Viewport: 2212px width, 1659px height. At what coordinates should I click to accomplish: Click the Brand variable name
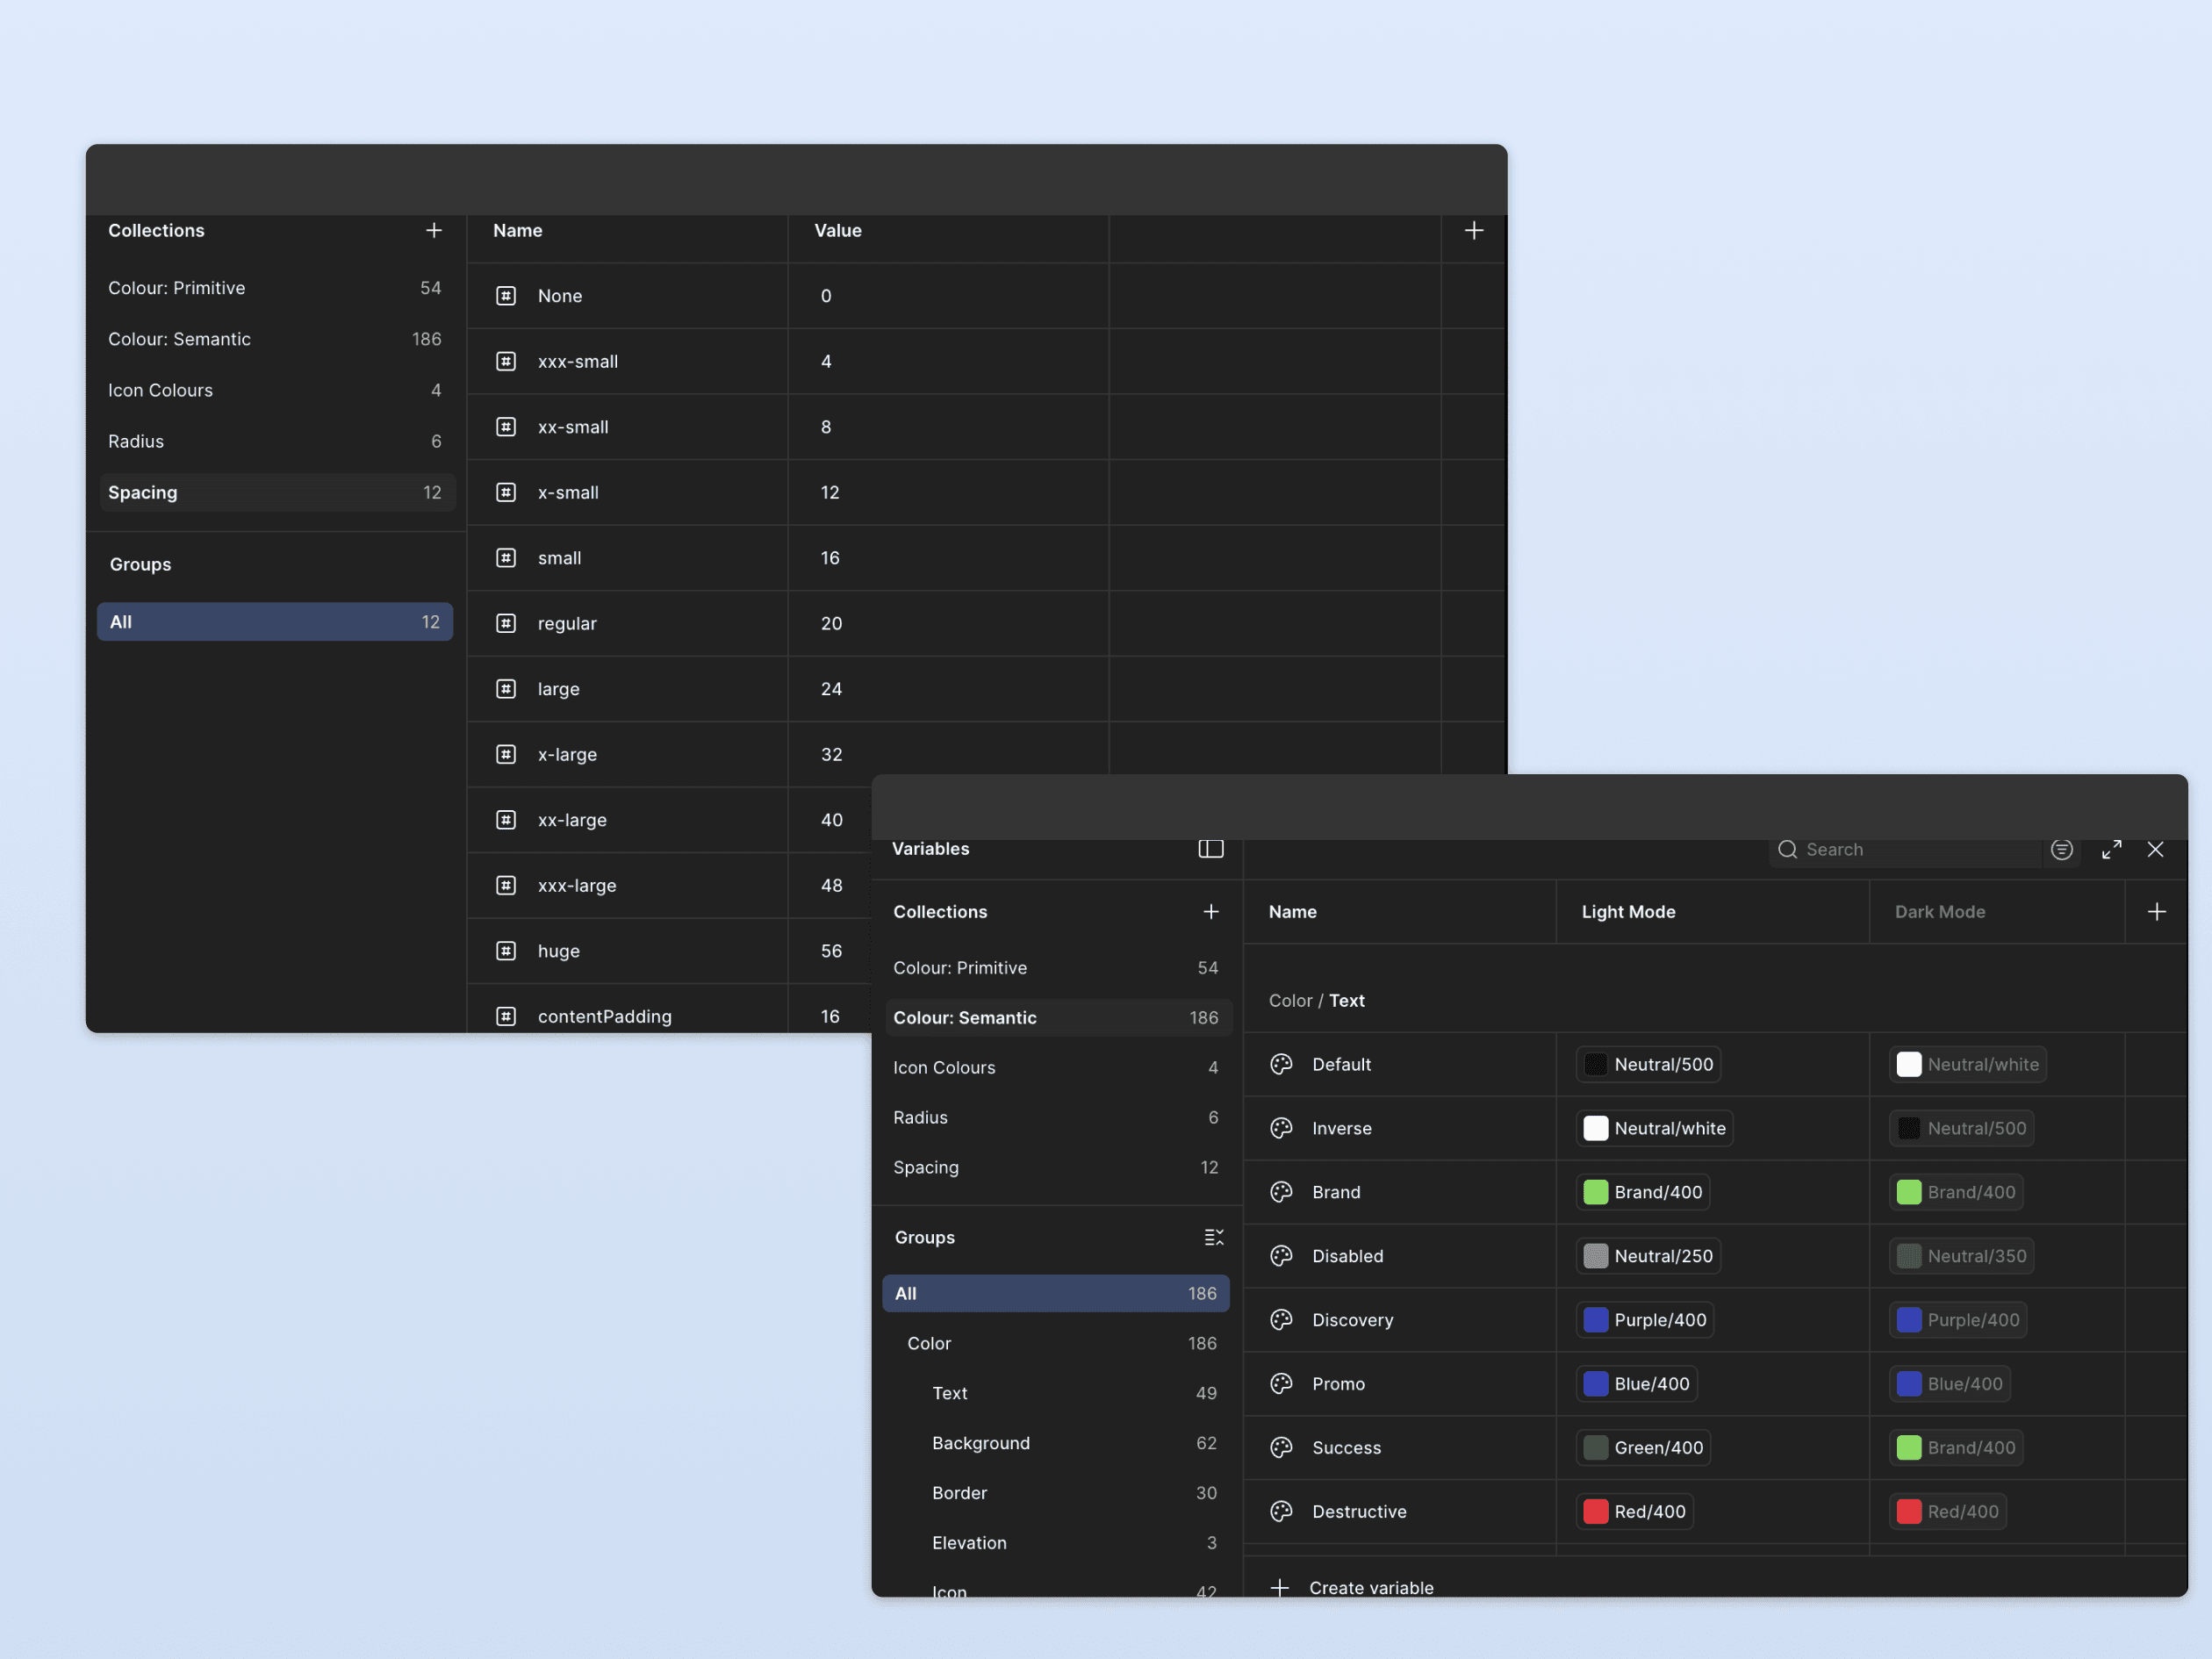pos(1336,1192)
